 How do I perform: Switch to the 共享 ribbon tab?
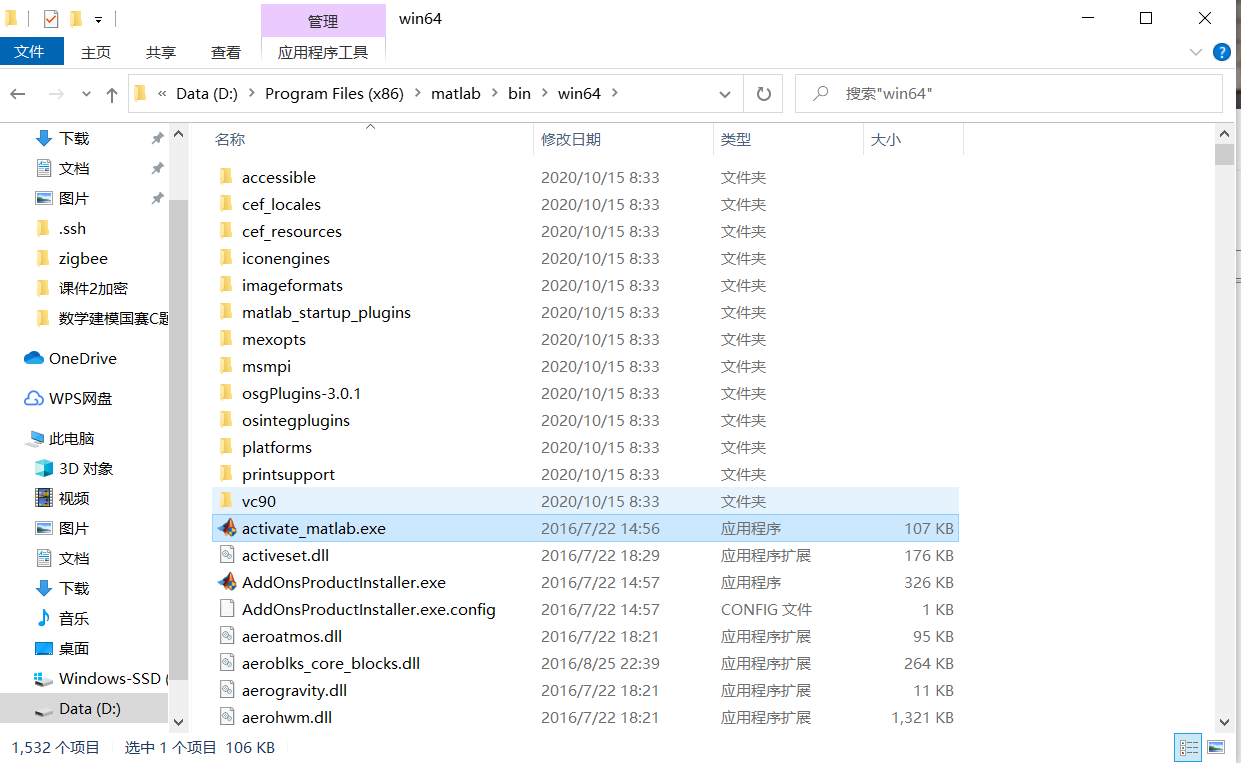pos(161,52)
